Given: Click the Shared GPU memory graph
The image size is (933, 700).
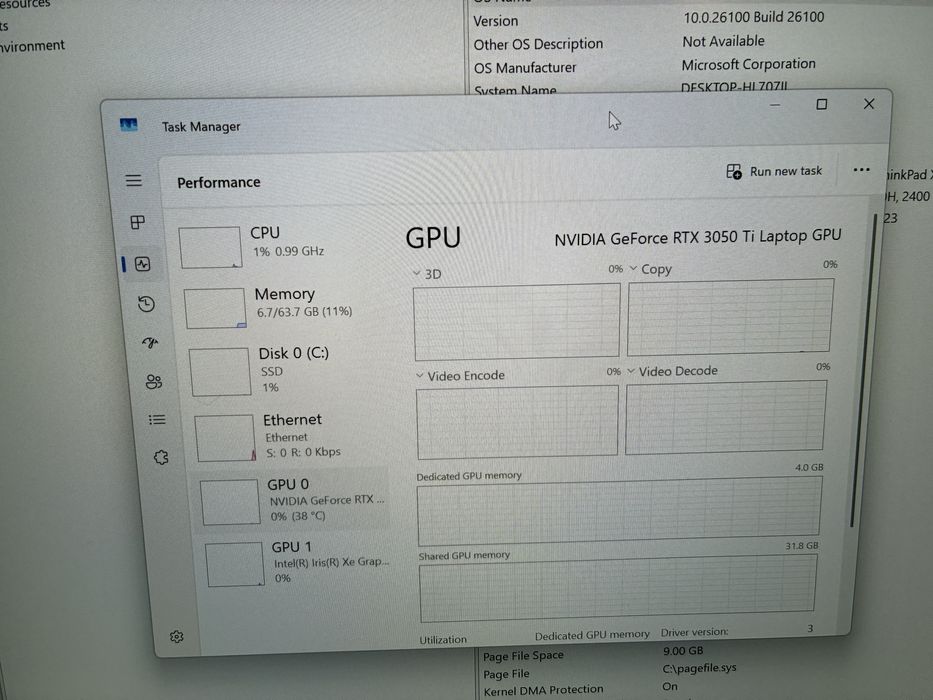Looking at the screenshot, I should [618, 589].
